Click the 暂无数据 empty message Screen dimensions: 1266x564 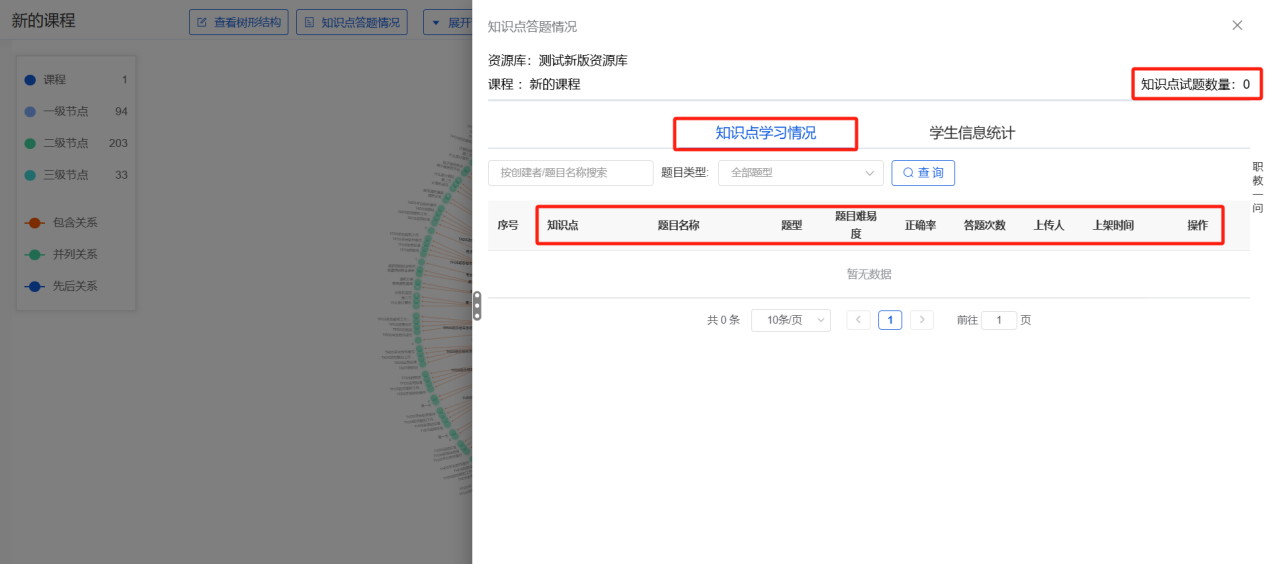tap(869, 274)
